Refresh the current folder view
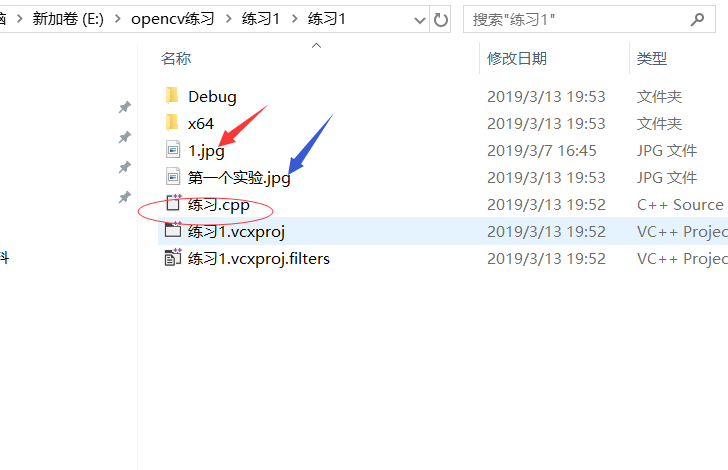The width and height of the screenshot is (728, 470). 440,20
